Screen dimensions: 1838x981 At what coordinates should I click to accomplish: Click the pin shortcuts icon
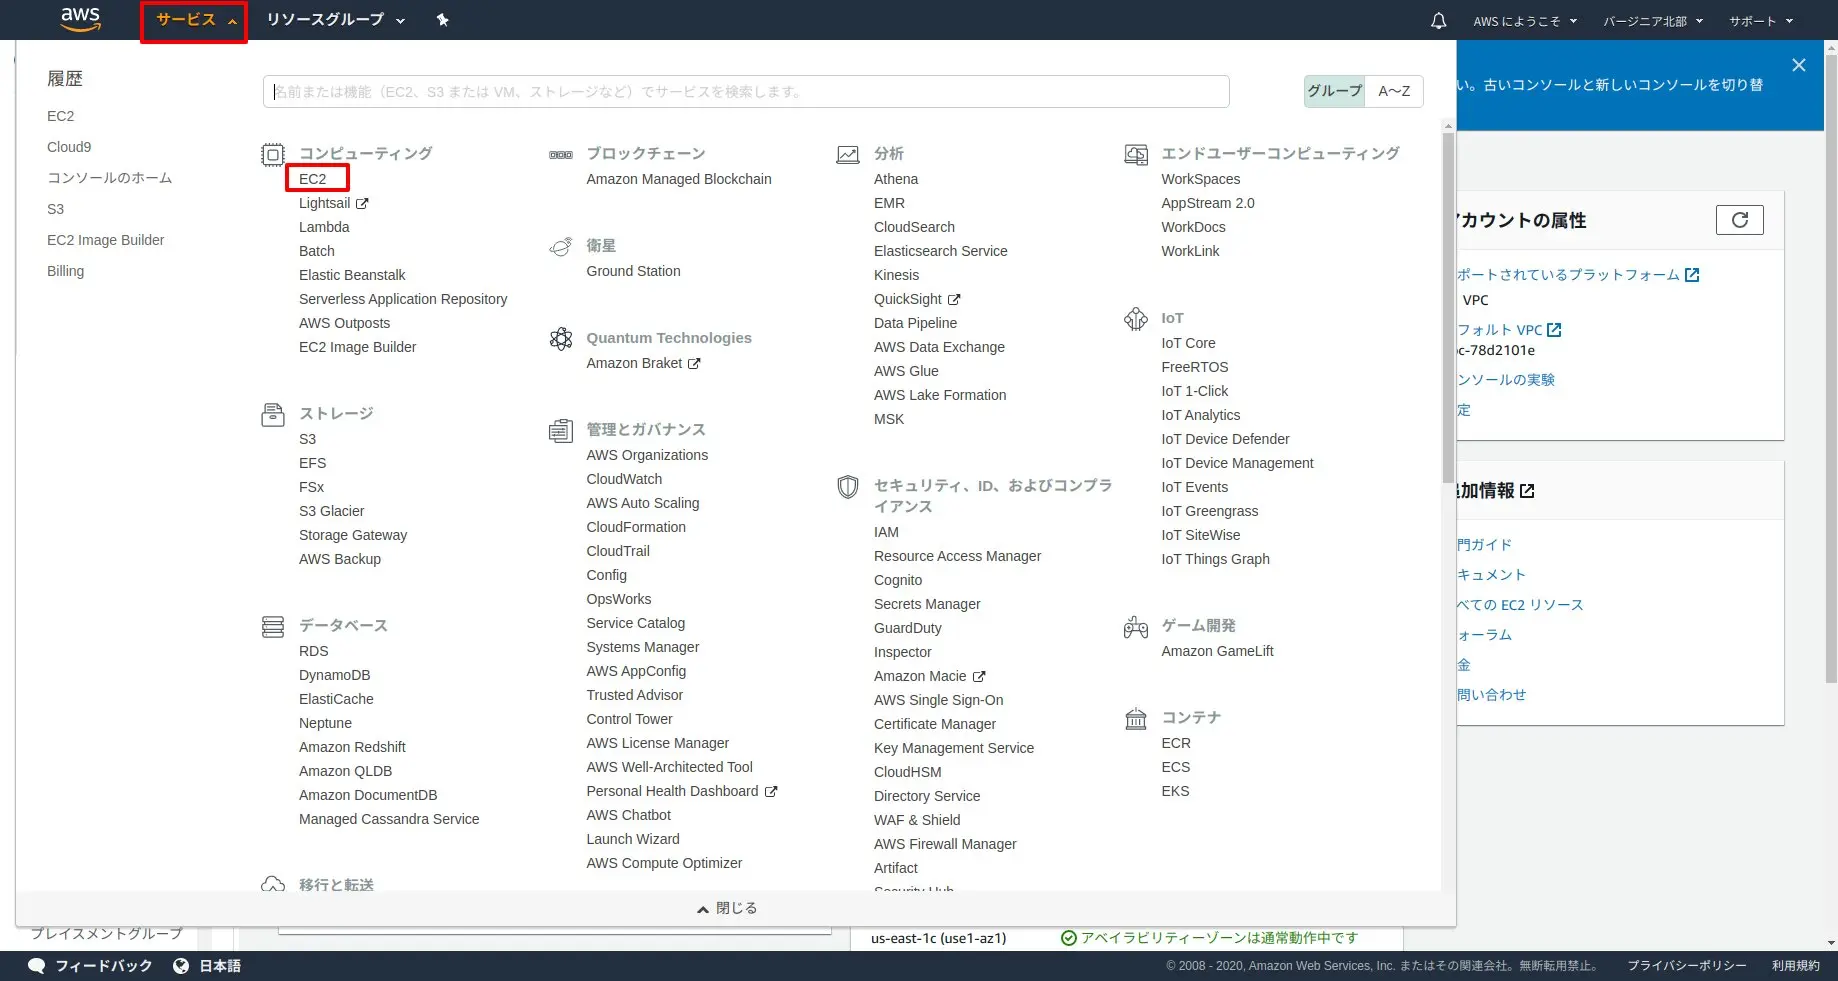coord(442,20)
